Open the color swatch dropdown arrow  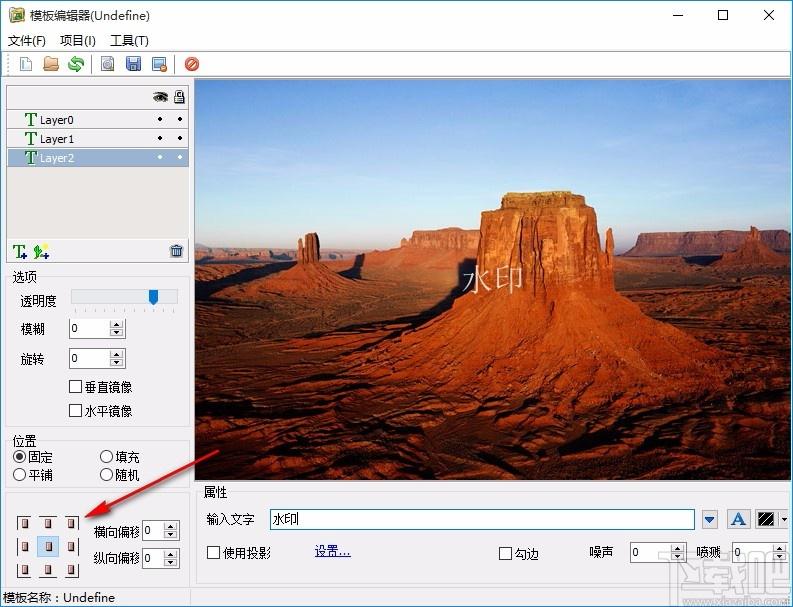pyautogui.click(x=784, y=519)
